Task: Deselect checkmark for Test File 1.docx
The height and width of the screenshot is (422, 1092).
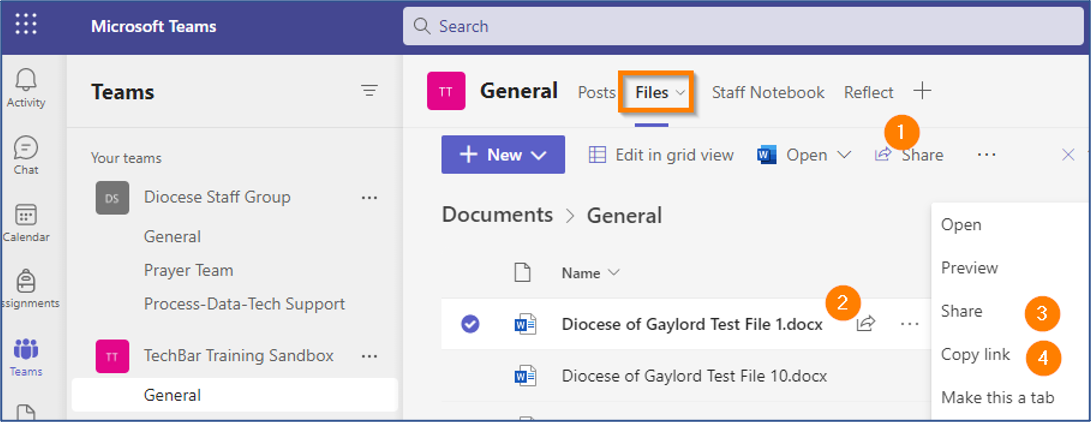Action: point(471,324)
